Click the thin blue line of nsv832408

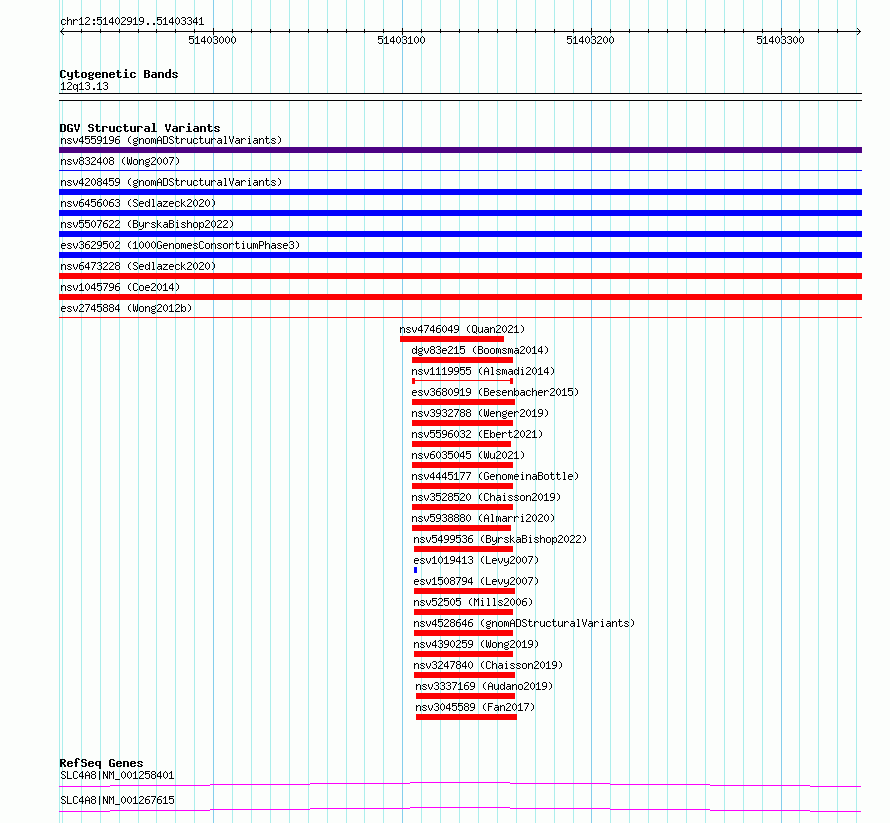(x=460, y=170)
